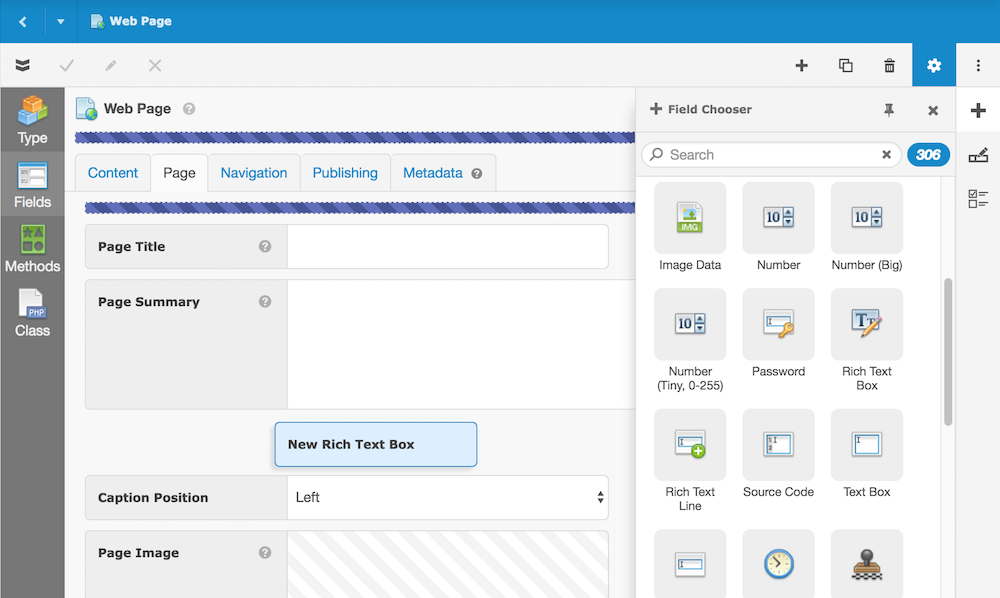Screen dimensions: 1000x598
Task: Pick the Rich Text Box field type
Action: coord(866,325)
